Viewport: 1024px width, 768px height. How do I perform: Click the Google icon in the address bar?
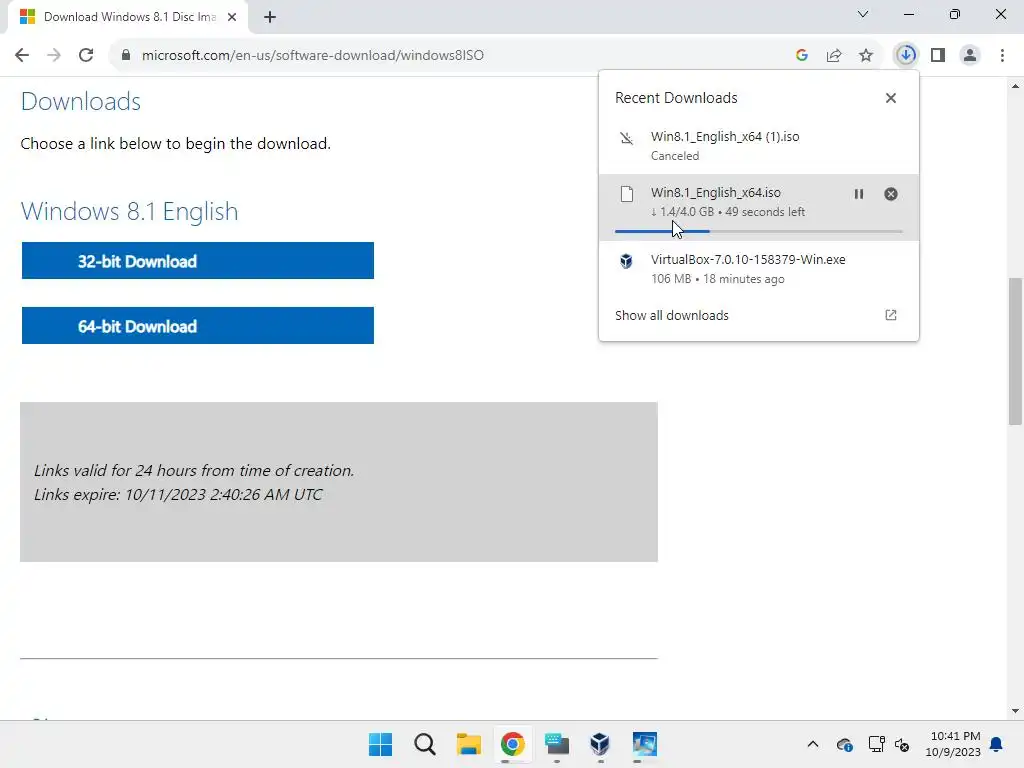[802, 55]
